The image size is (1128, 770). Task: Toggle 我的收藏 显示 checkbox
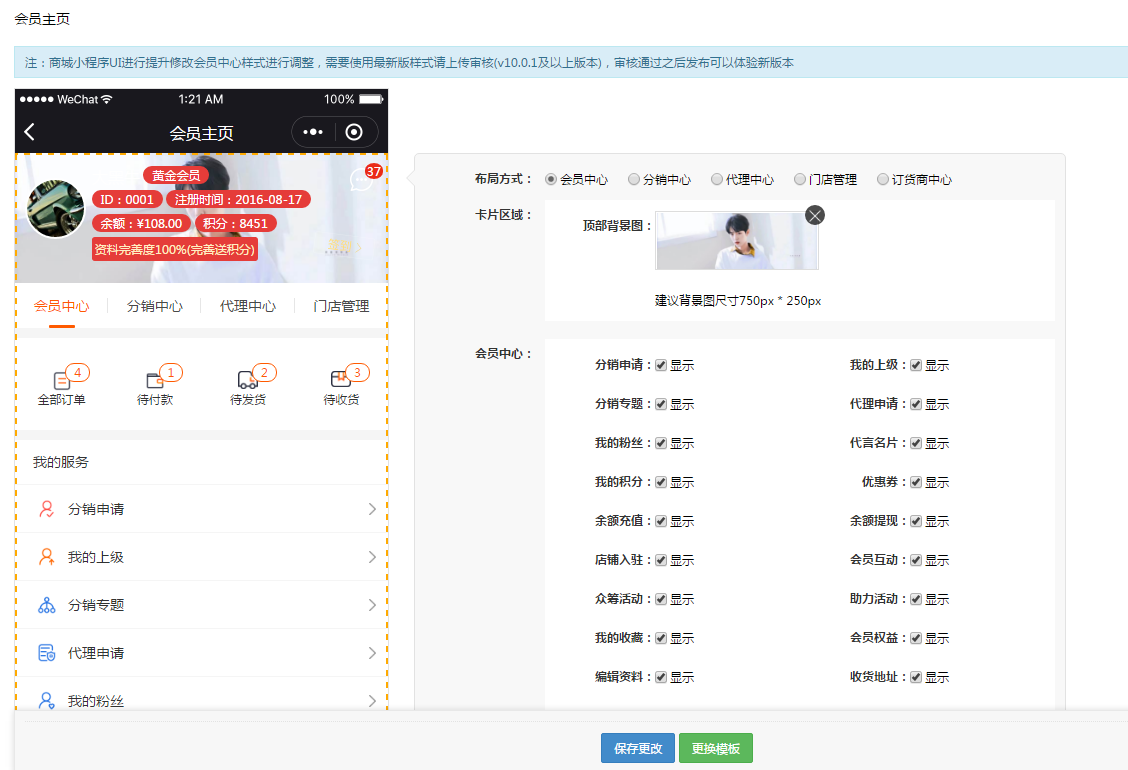click(661, 638)
